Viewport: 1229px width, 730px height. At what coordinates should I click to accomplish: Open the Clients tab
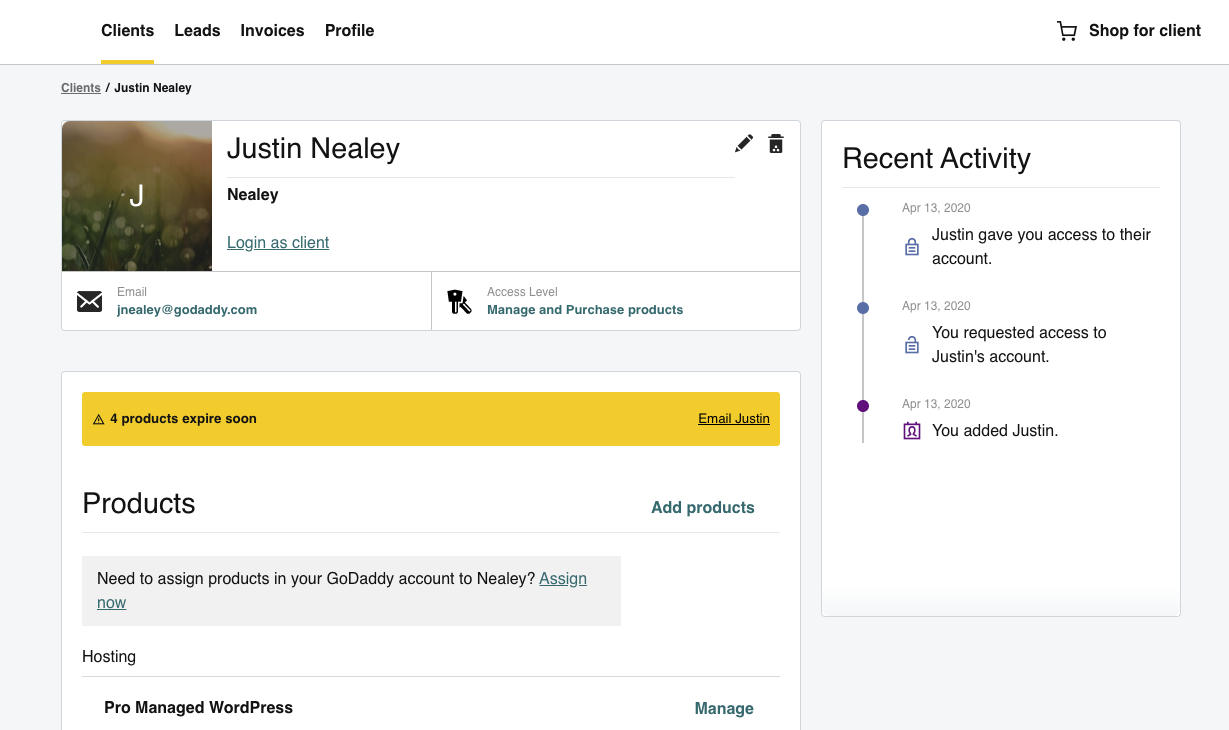128,31
